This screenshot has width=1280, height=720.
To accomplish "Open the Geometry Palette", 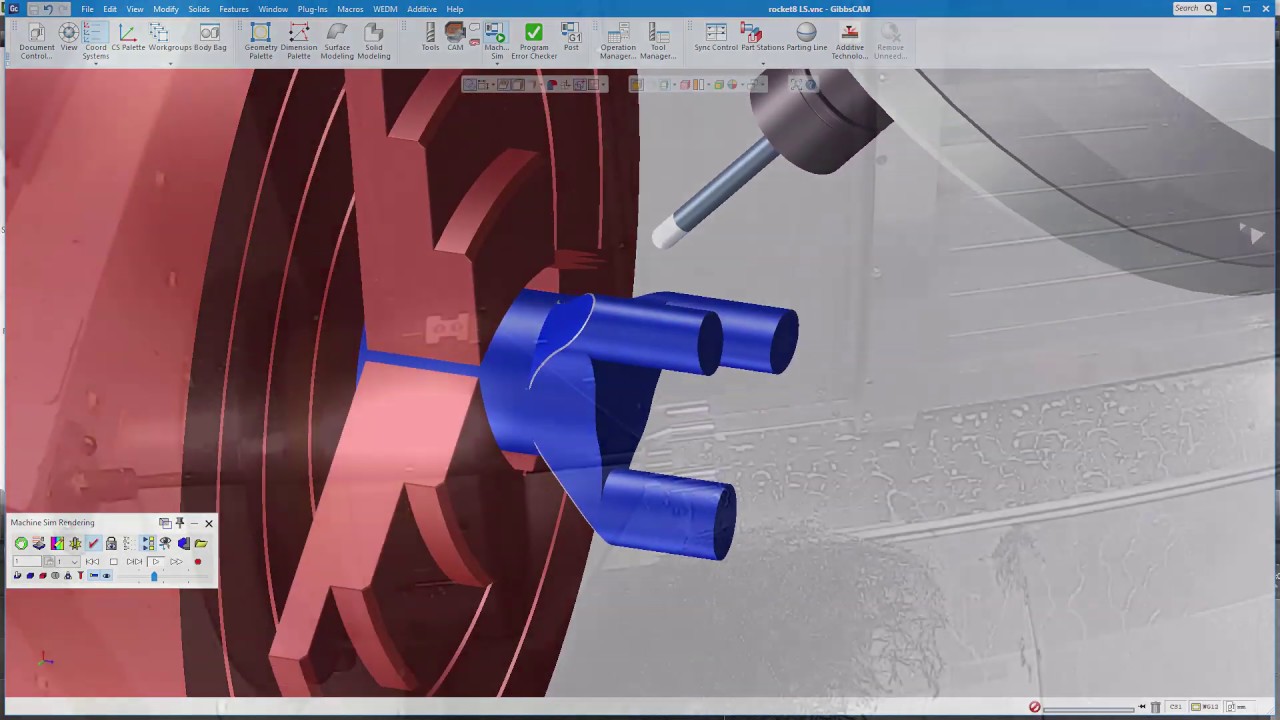I will pos(261,41).
